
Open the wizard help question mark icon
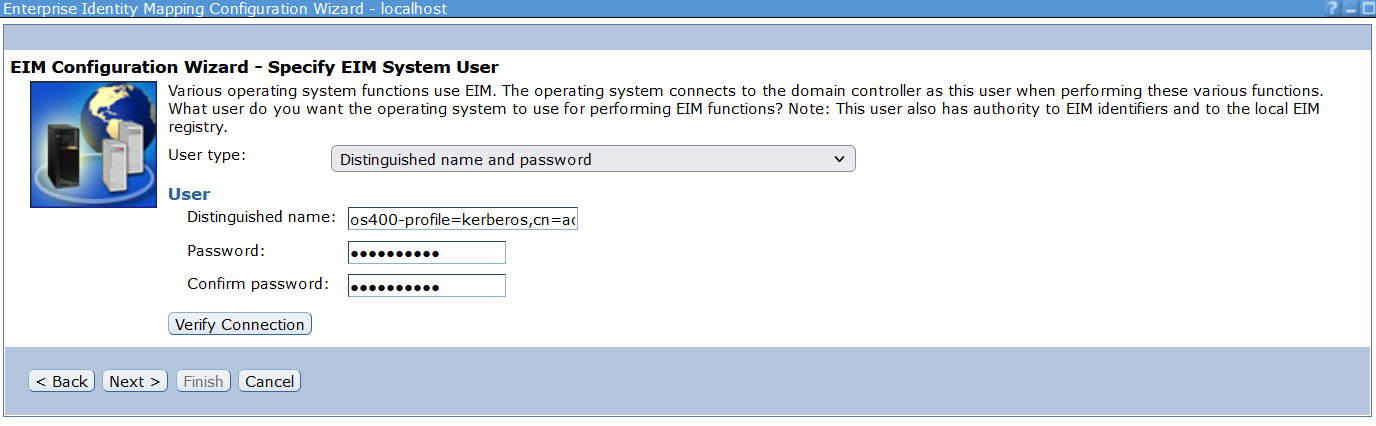[1332, 9]
